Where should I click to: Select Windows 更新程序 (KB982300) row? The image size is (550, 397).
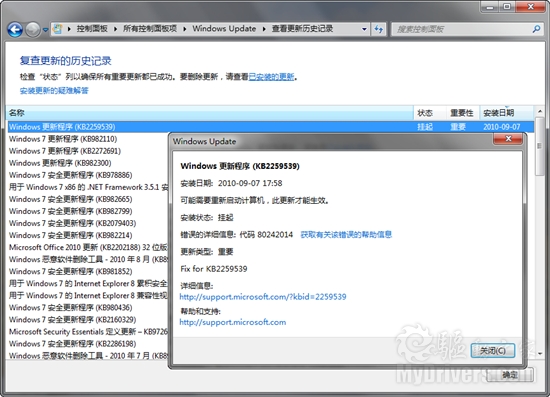tap(88, 163)
